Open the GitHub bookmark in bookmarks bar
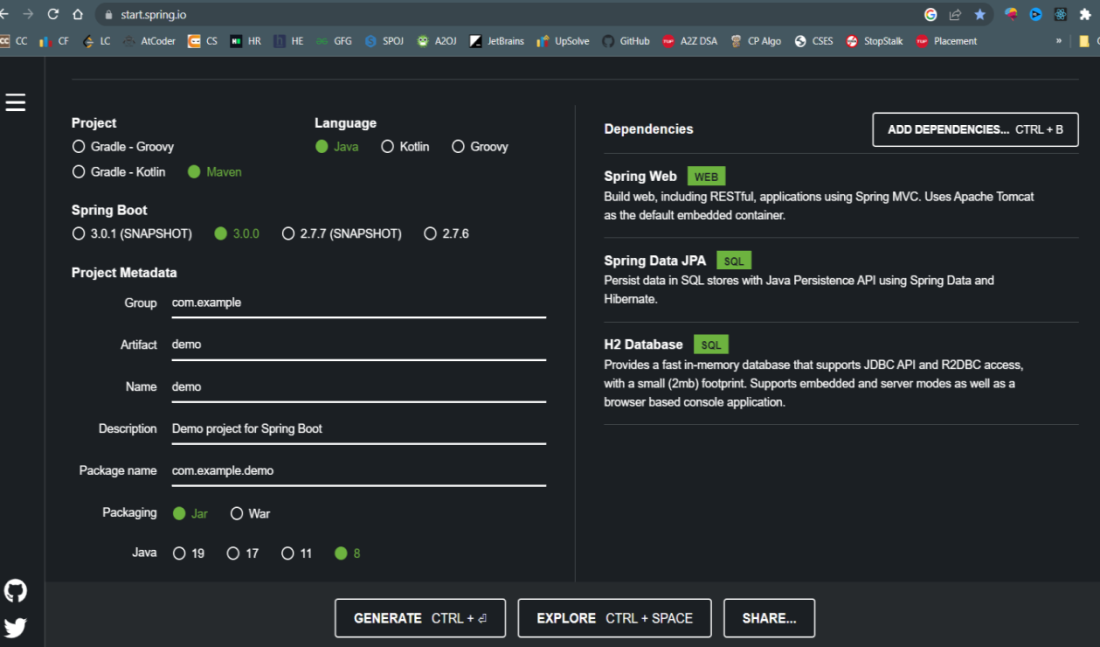Image resolution: width=1100 pixels, height=647 pixels. pyautogui.click(x=626, y=41)
